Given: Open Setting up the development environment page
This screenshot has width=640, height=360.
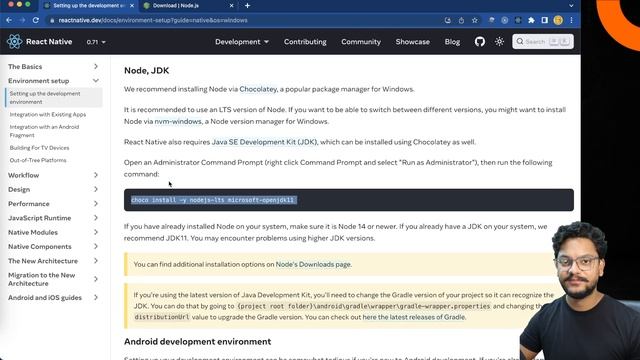Looking at the screenshot, I should tap(54, 98).
